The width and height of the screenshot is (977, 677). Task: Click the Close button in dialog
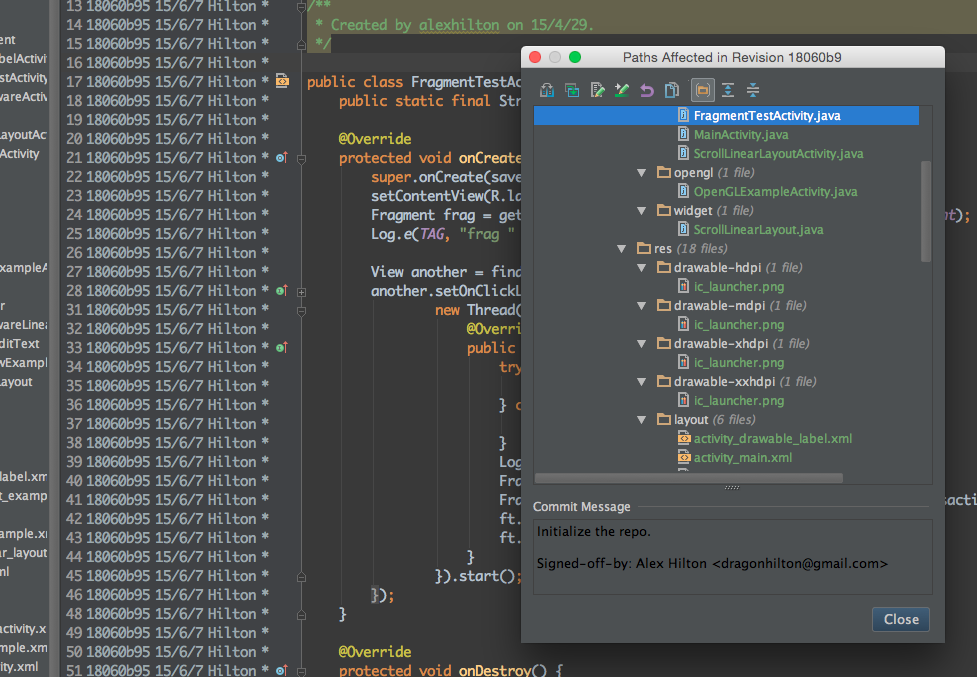point(900,619)
